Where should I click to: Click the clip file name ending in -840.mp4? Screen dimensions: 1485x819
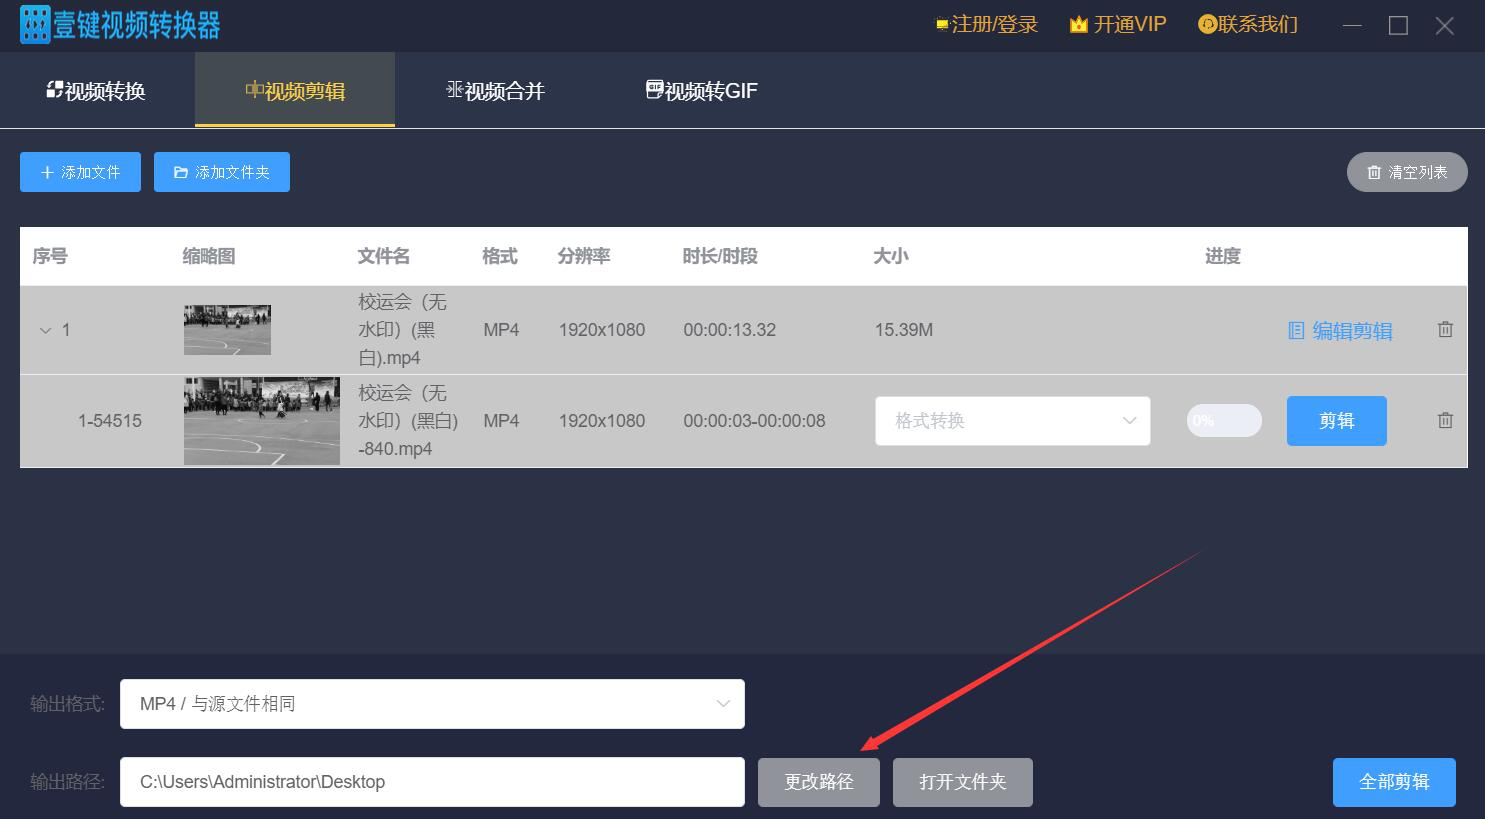408,421
